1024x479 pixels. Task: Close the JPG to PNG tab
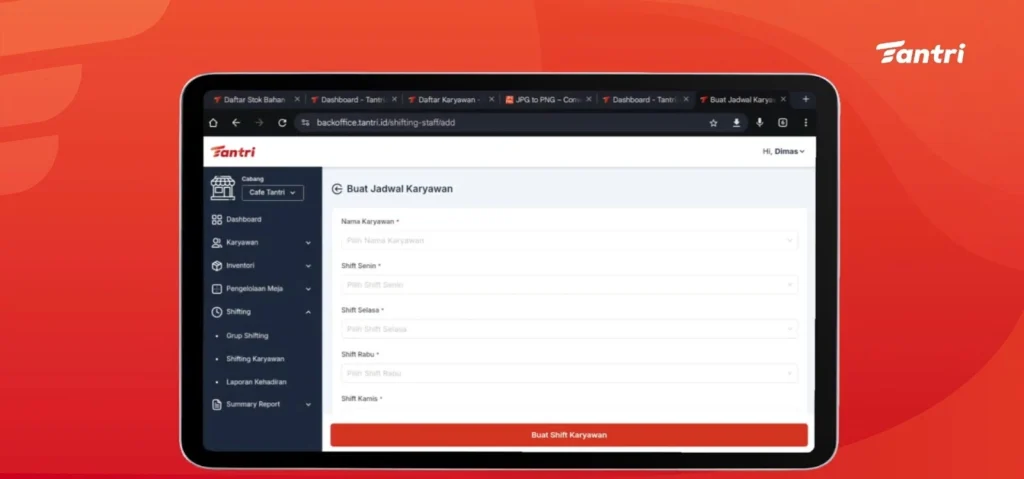tap(588, 99)
